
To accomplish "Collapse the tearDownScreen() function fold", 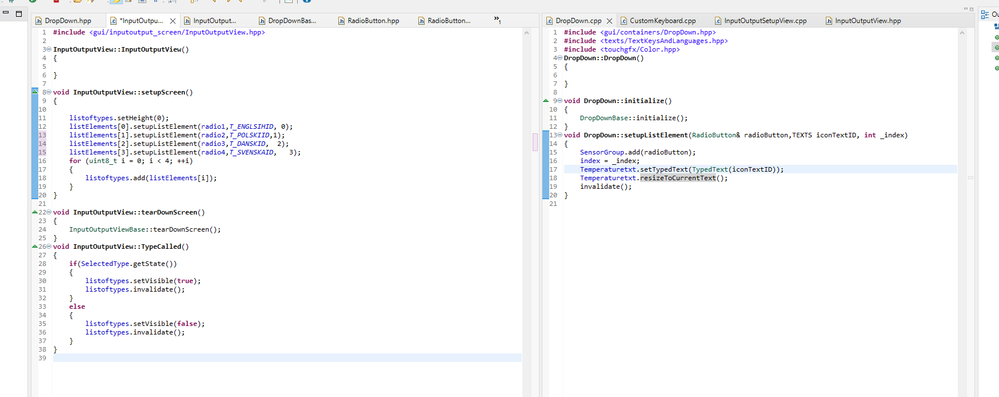I will coord(49,212).
